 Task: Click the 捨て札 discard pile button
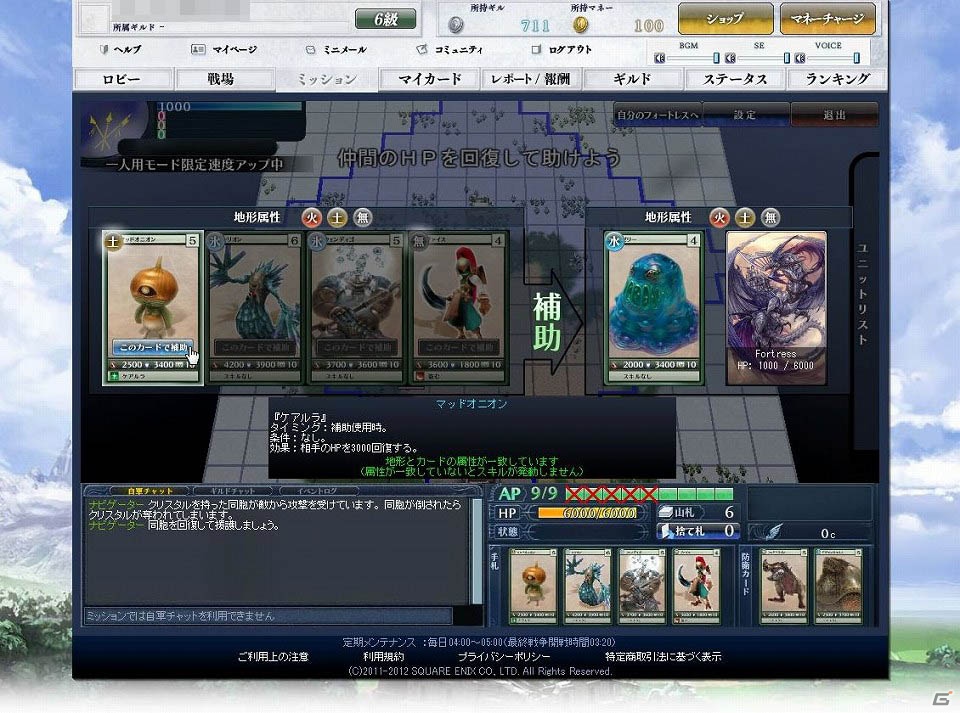(x=697, y=531)
